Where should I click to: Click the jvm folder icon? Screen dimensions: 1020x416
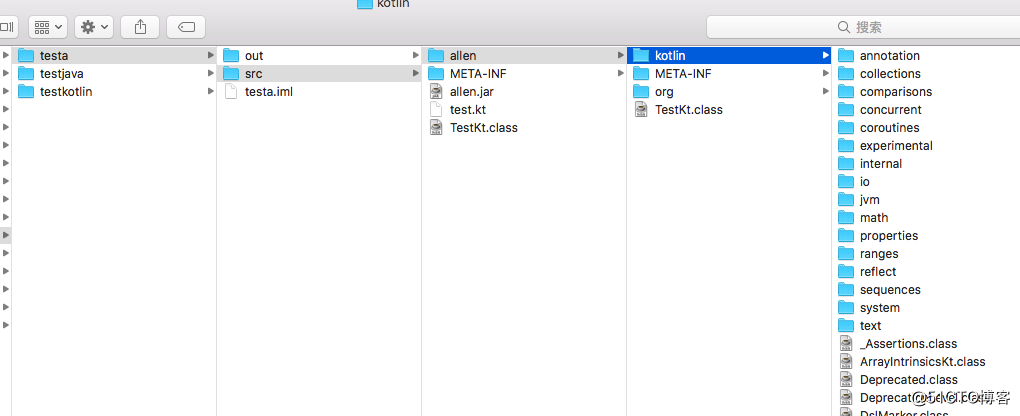point(846,199)
